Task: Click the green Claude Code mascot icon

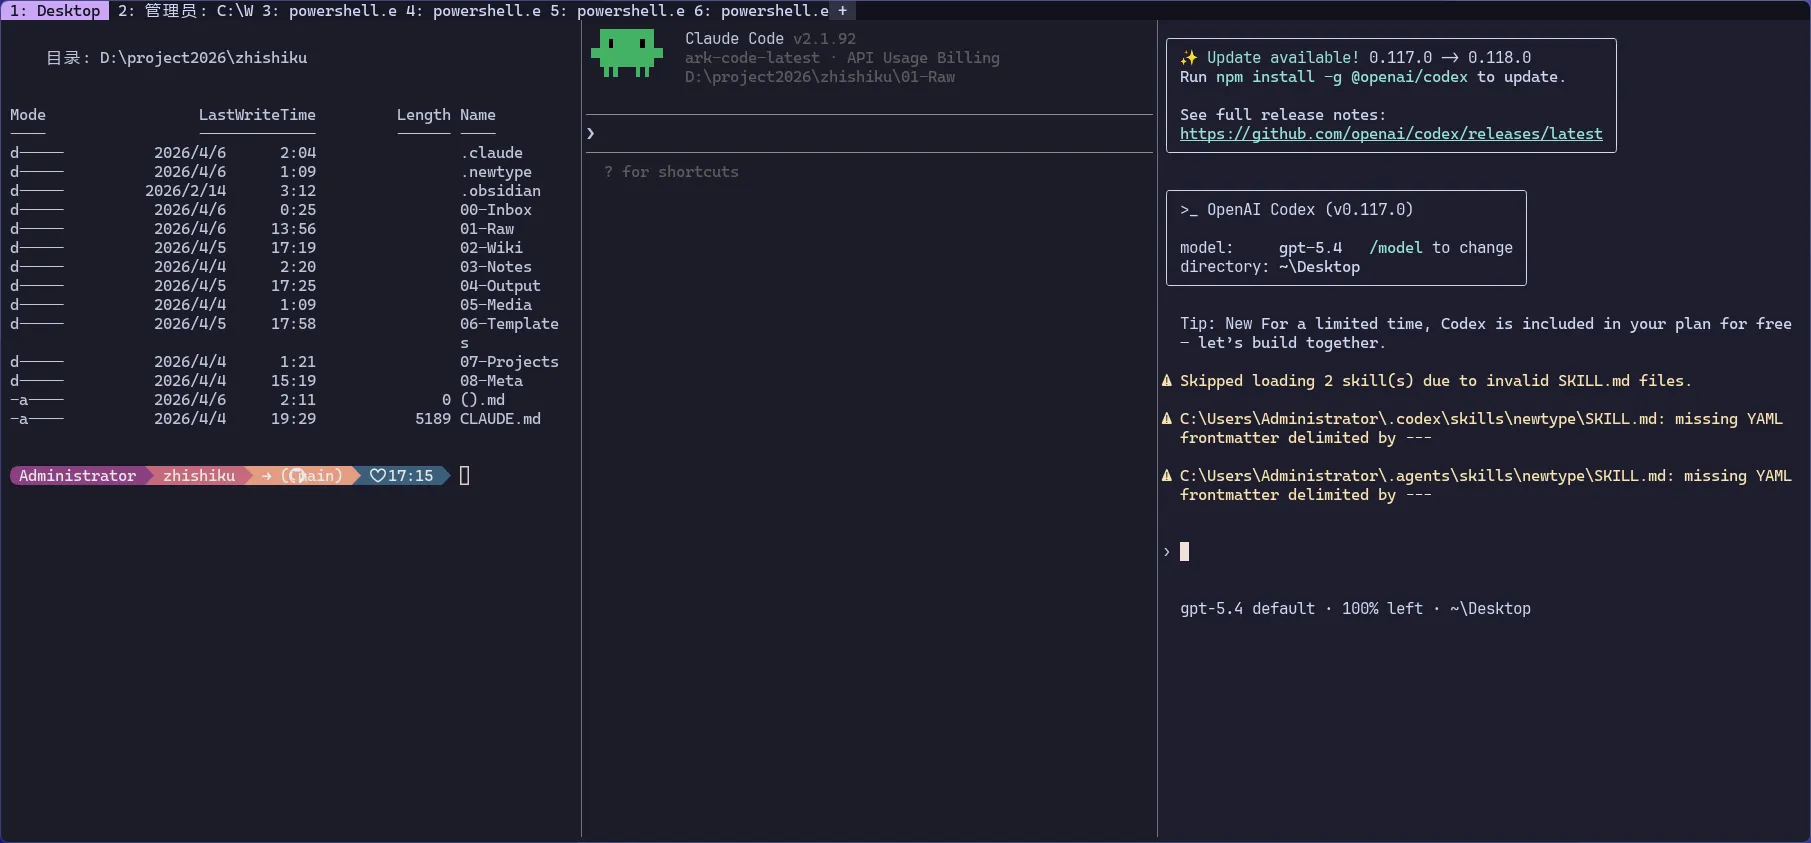Action: (x=627, y=53)
